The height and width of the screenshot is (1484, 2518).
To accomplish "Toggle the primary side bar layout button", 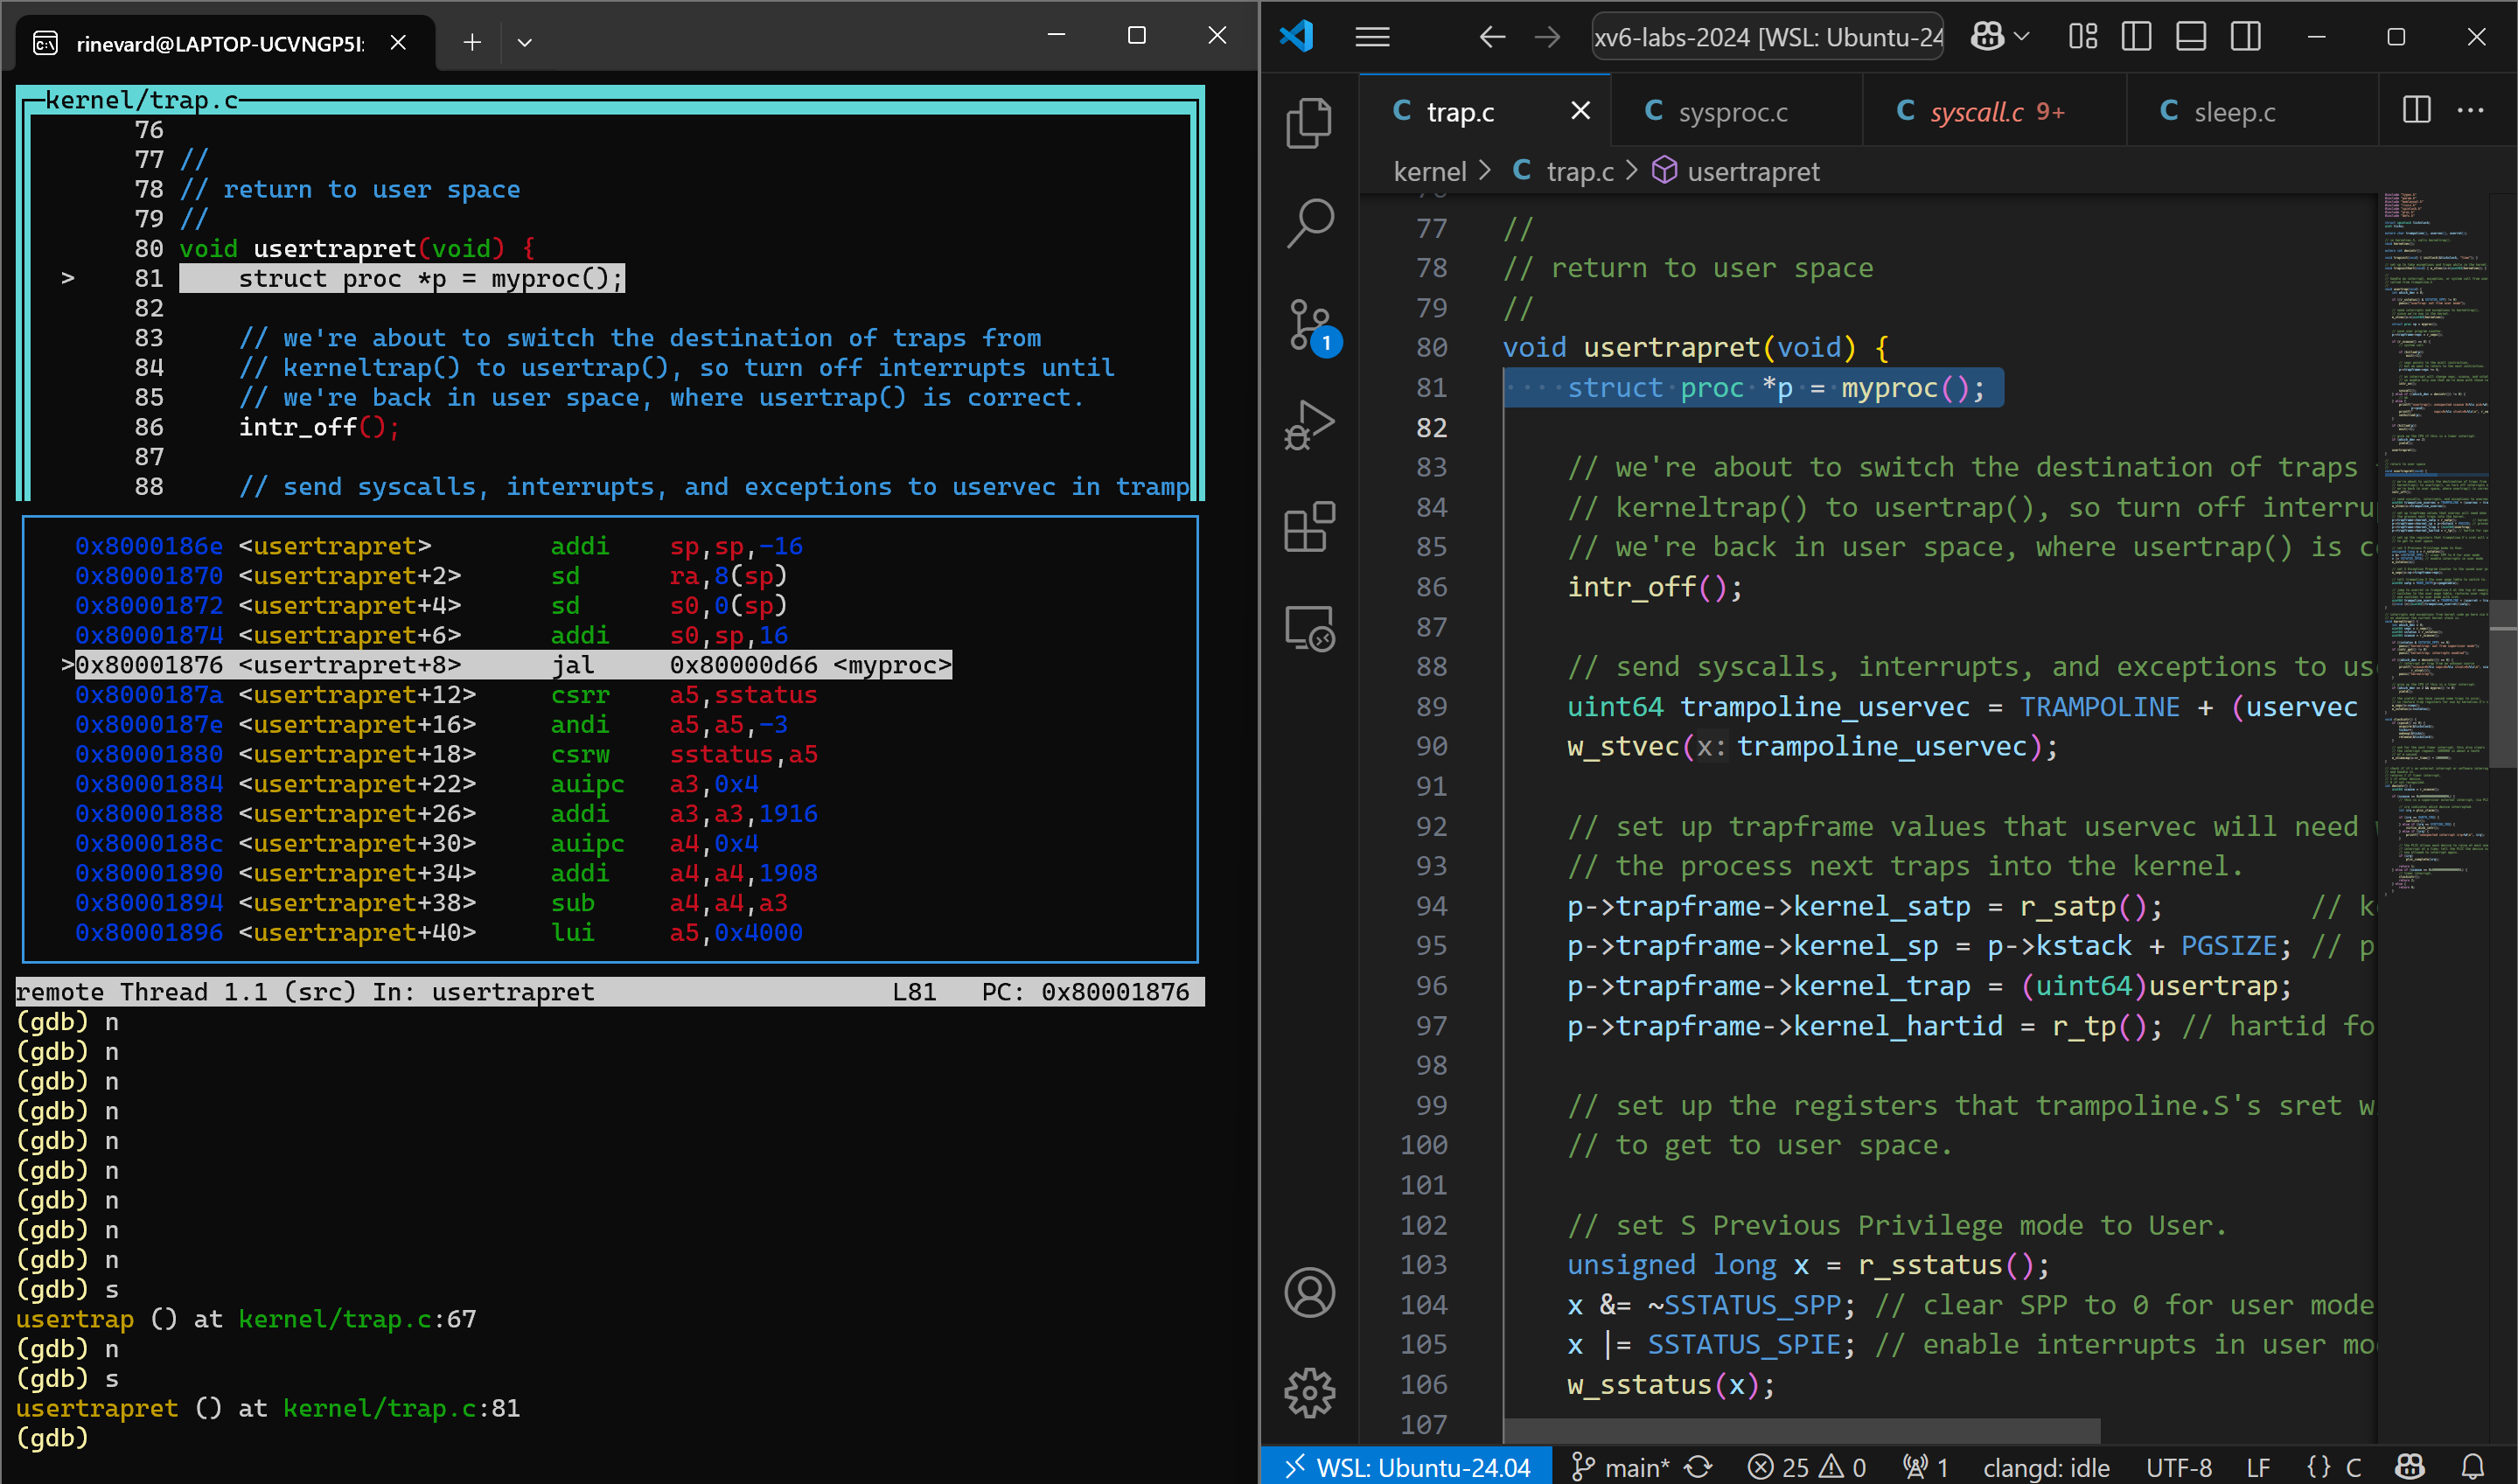I will coord(2136,37).
